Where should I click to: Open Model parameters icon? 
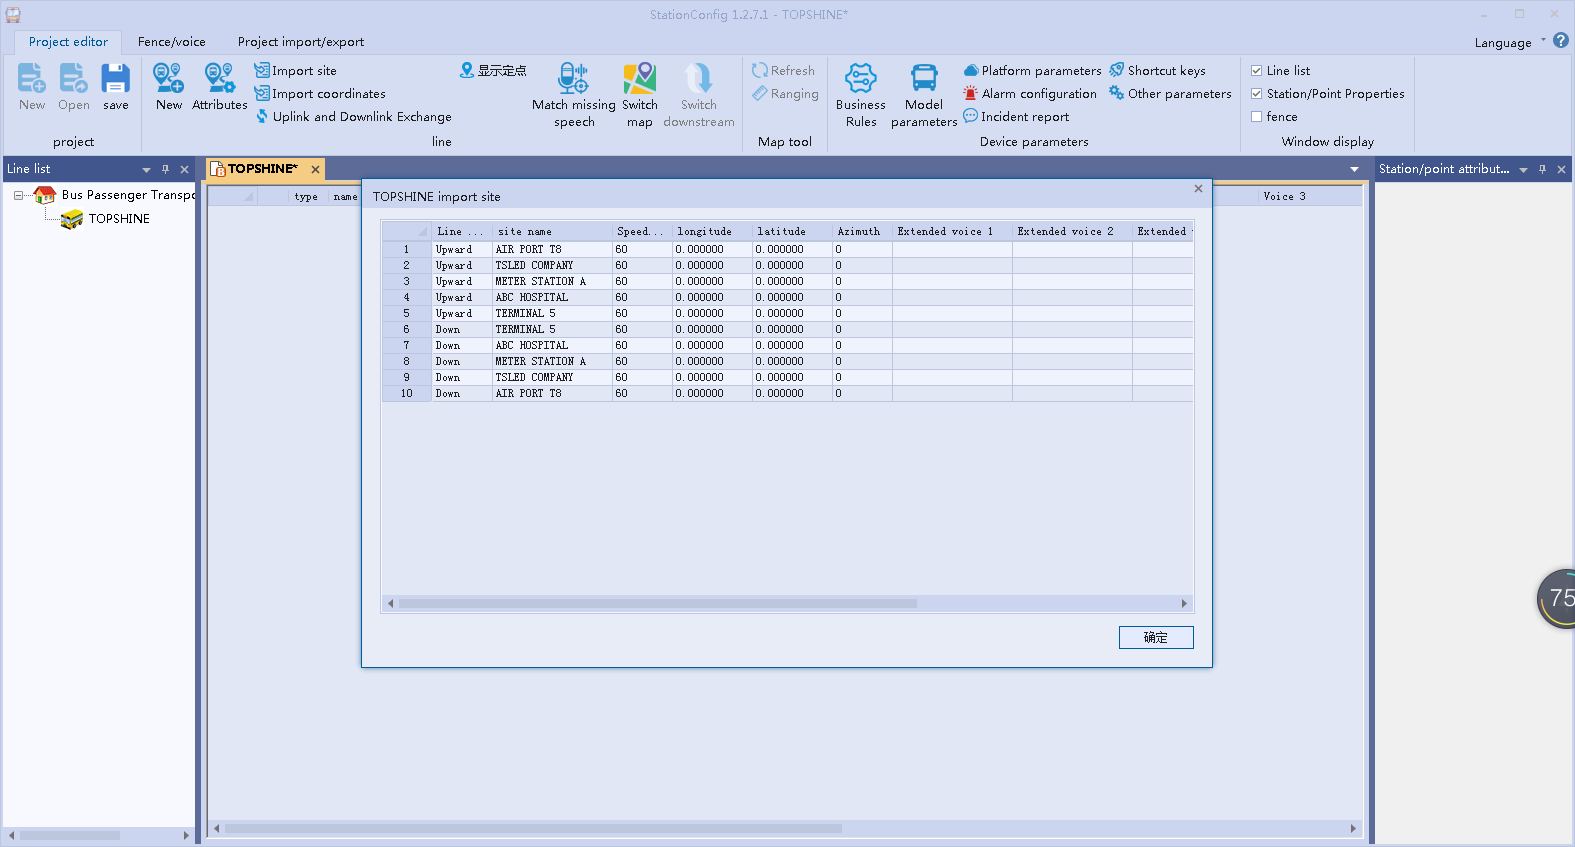coord(923,79)
